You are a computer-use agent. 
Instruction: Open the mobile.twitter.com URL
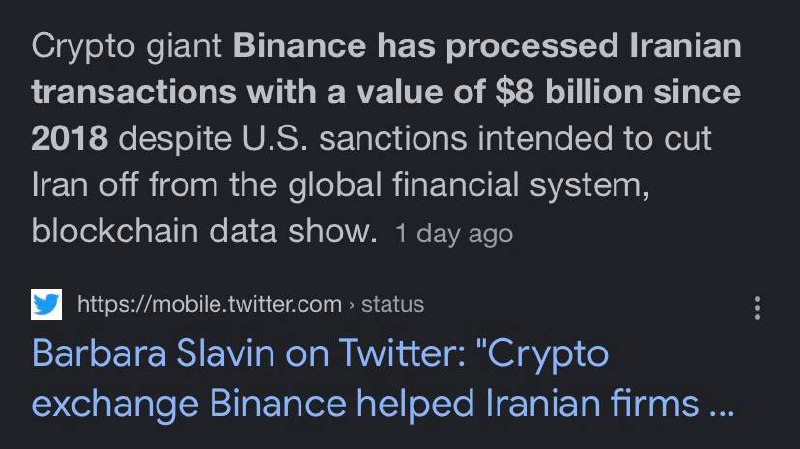pos(209,305)
